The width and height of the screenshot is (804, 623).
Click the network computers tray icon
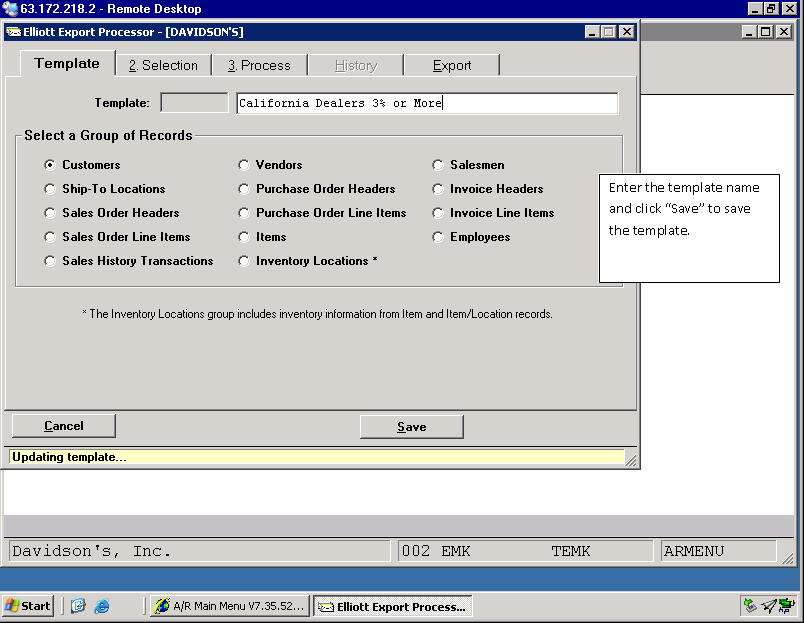[786, 606]
